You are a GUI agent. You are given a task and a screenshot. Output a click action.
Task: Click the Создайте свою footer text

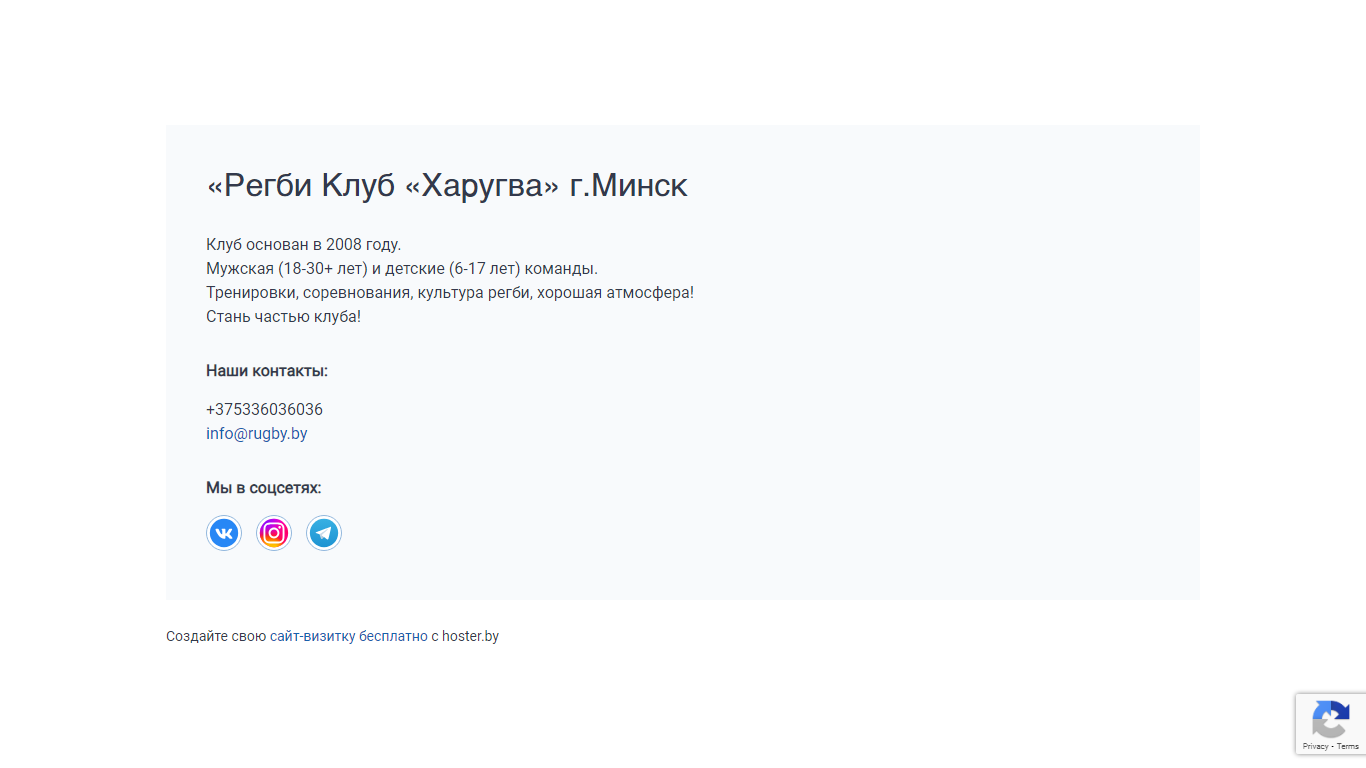pos(216,636)
